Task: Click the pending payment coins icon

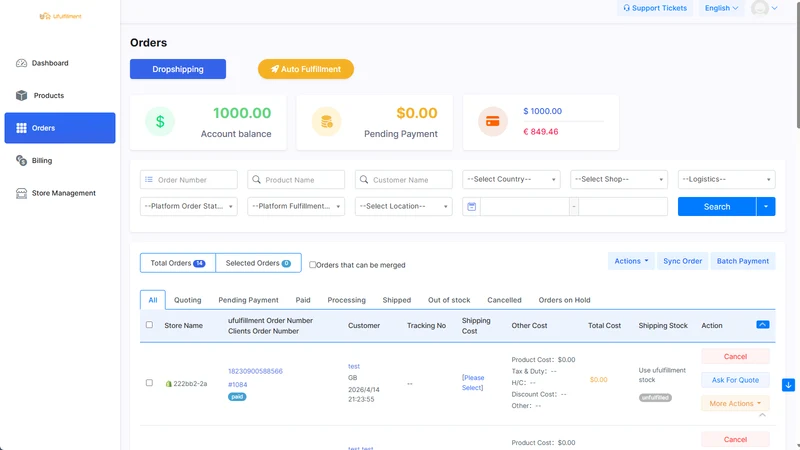Action: tap(327, 121)
